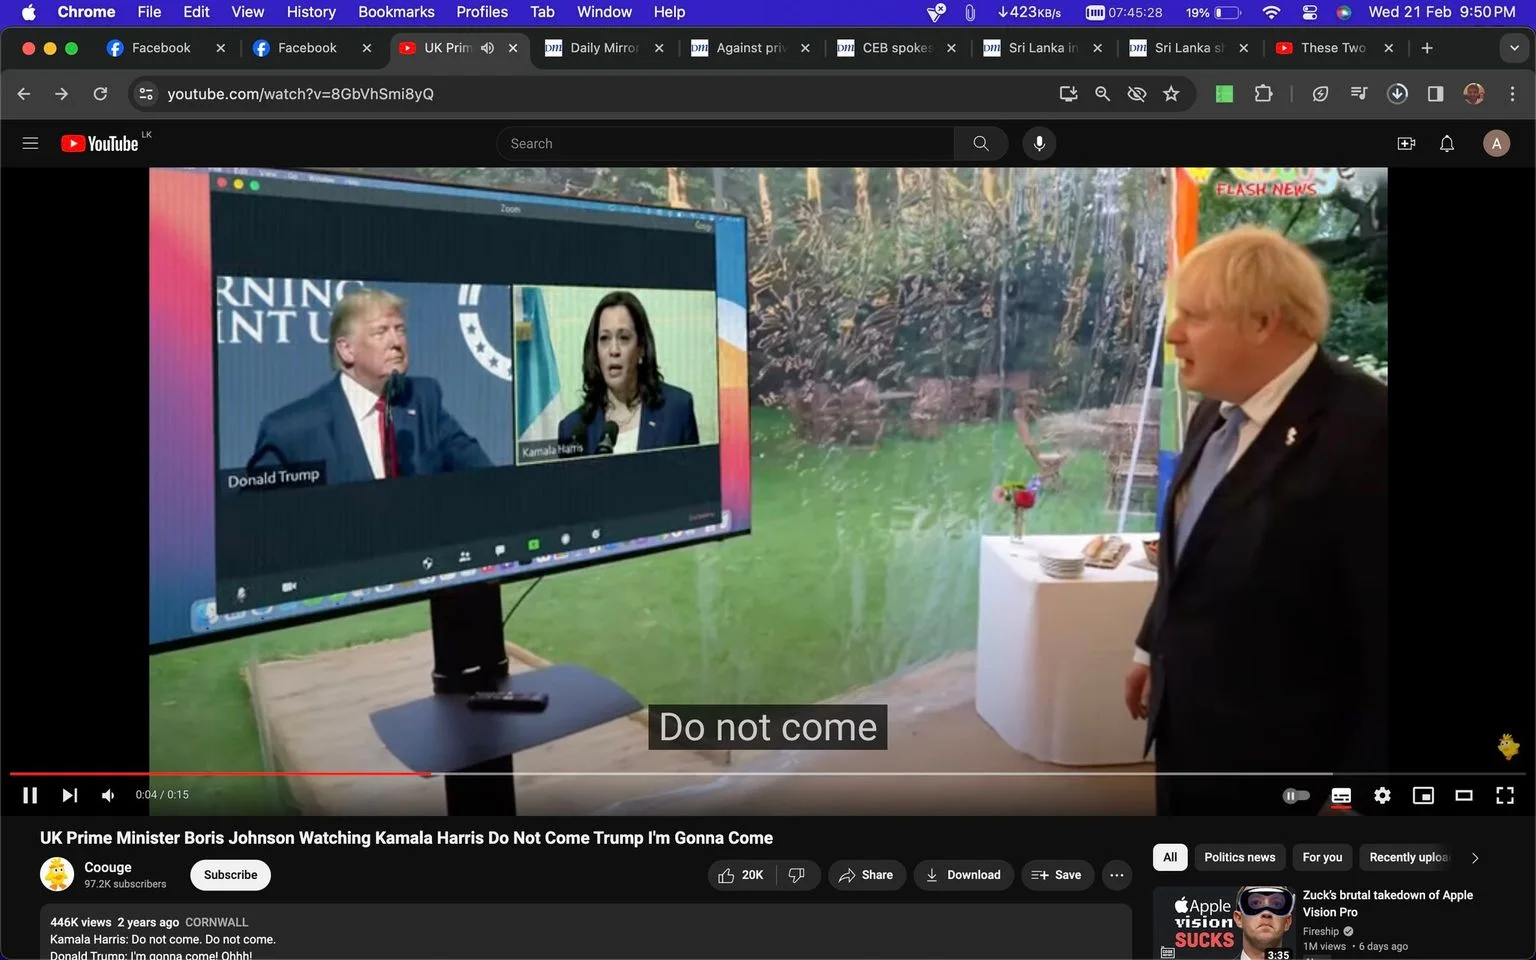Open YouTube notifications bell
The image size is (1536, 960).
point(1446,143)
